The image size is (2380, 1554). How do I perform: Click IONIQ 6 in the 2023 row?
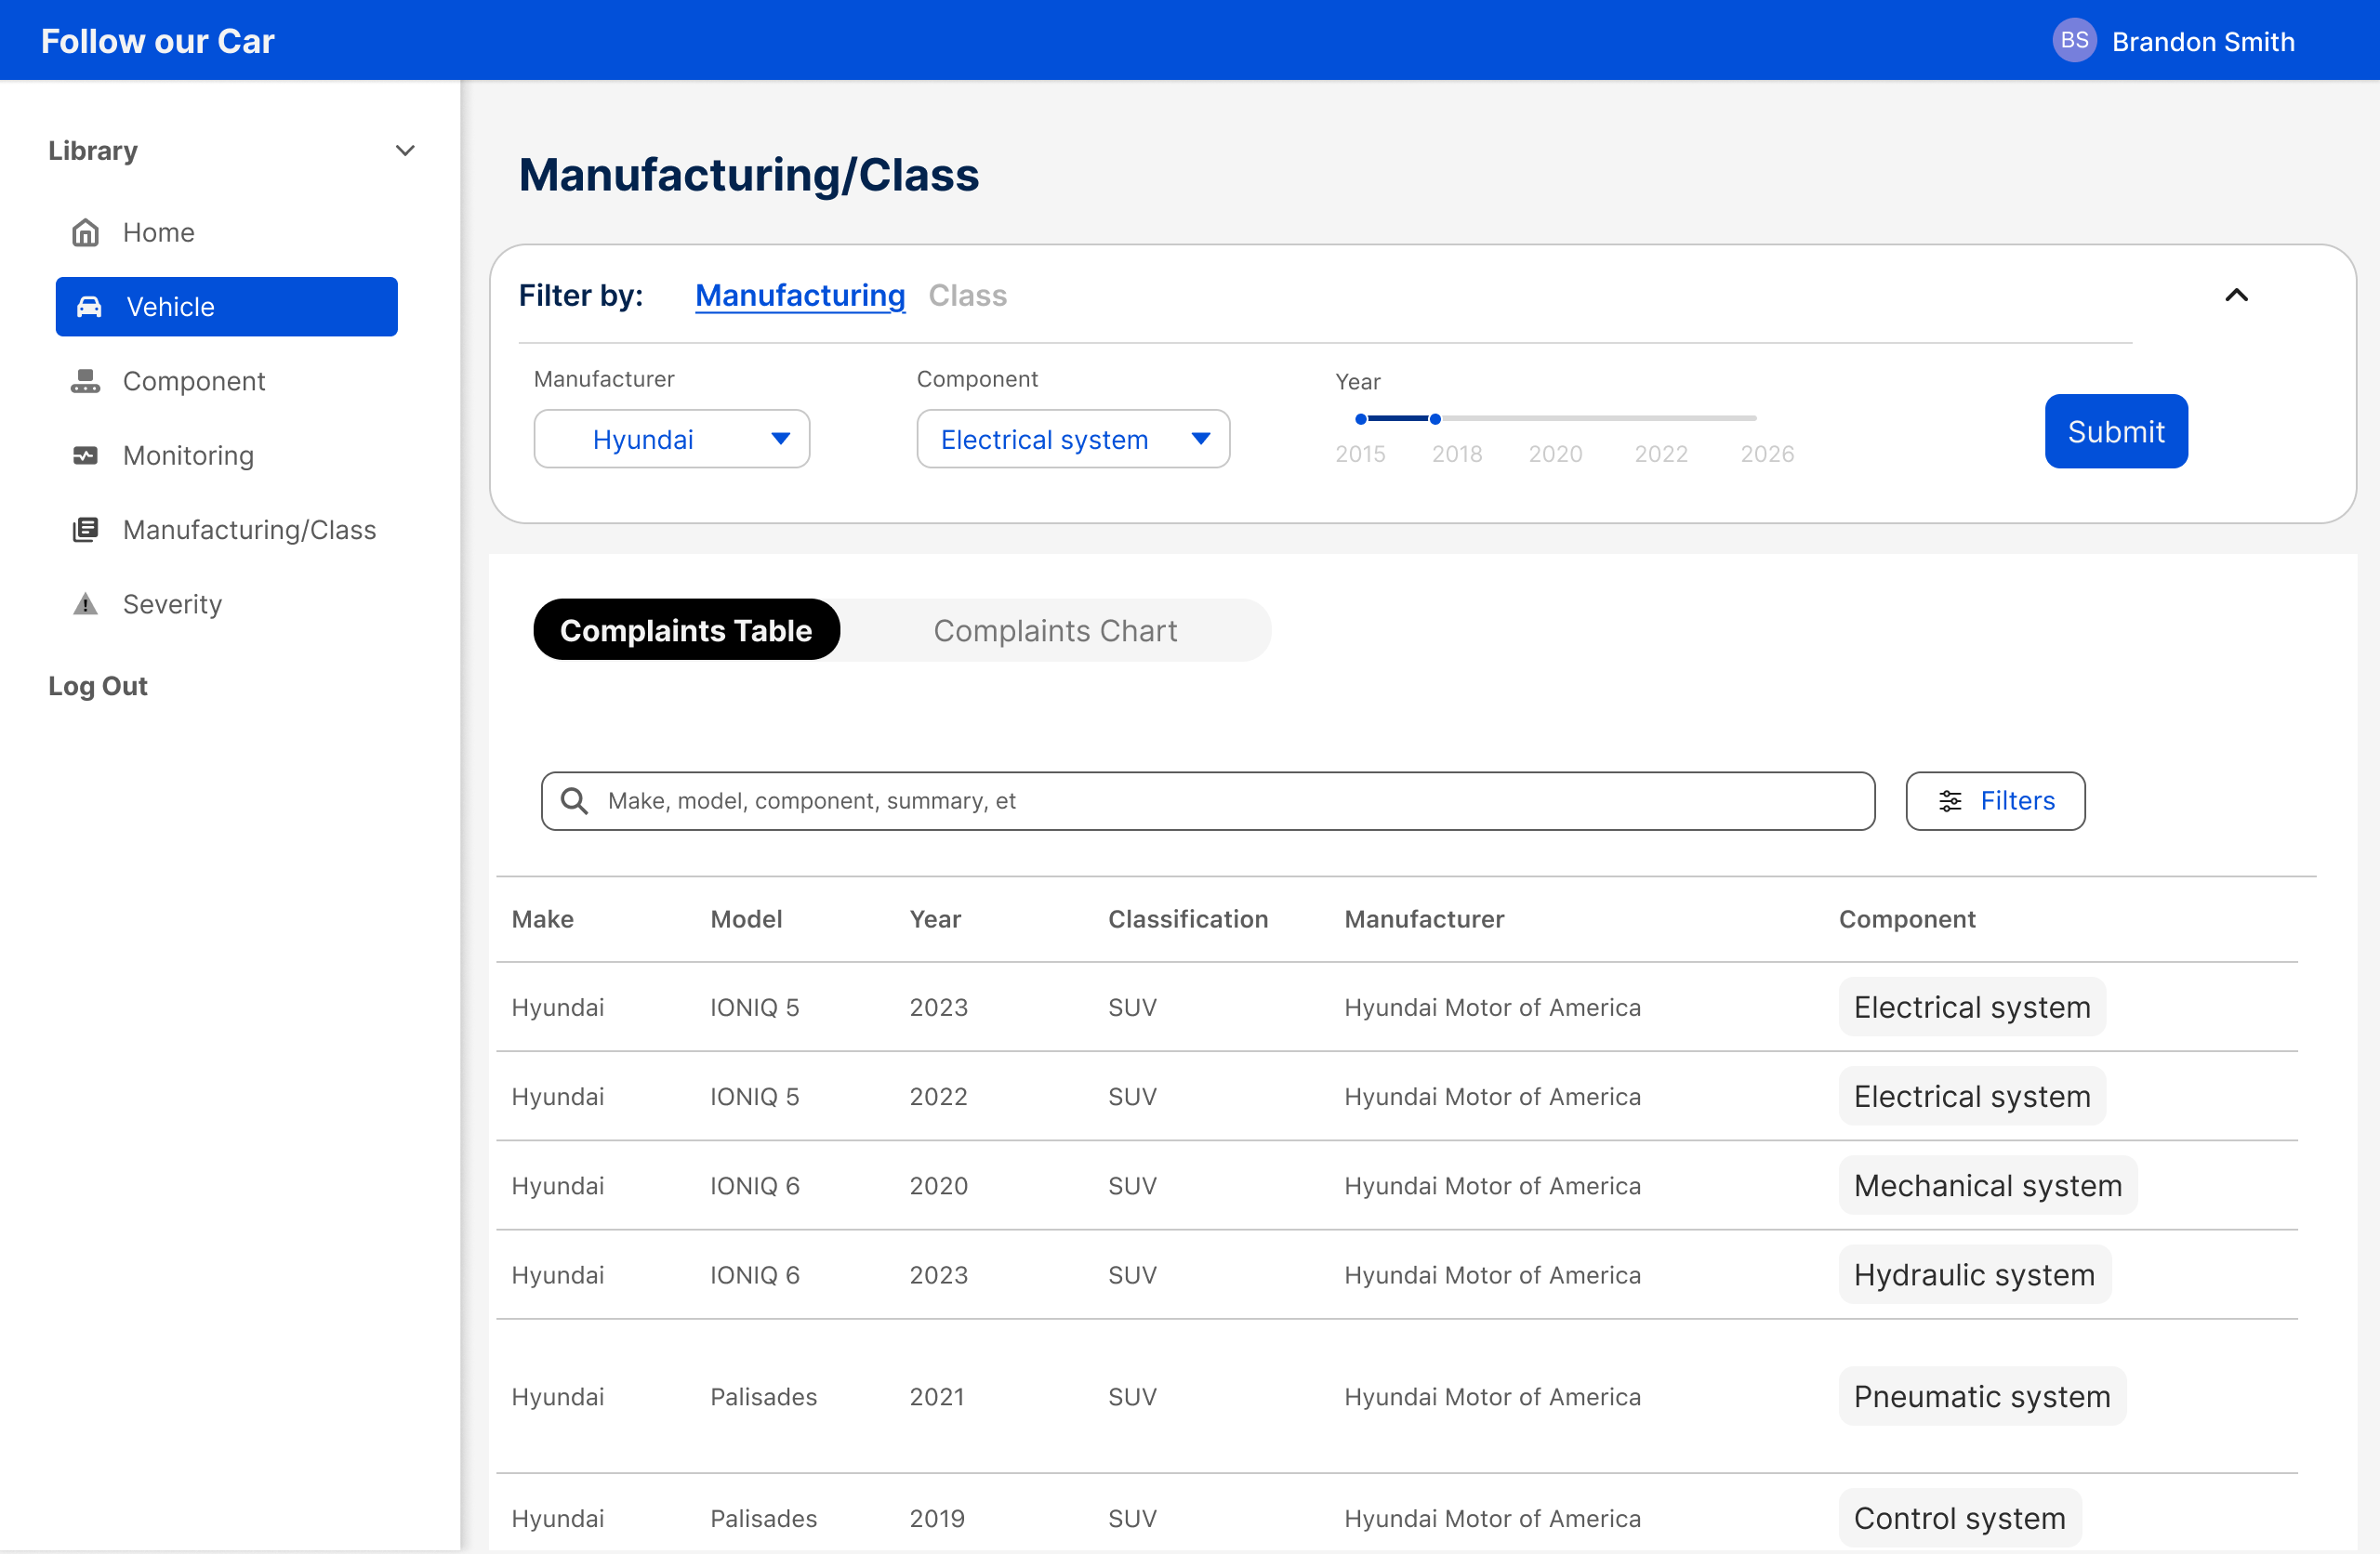click(755, 1275)
